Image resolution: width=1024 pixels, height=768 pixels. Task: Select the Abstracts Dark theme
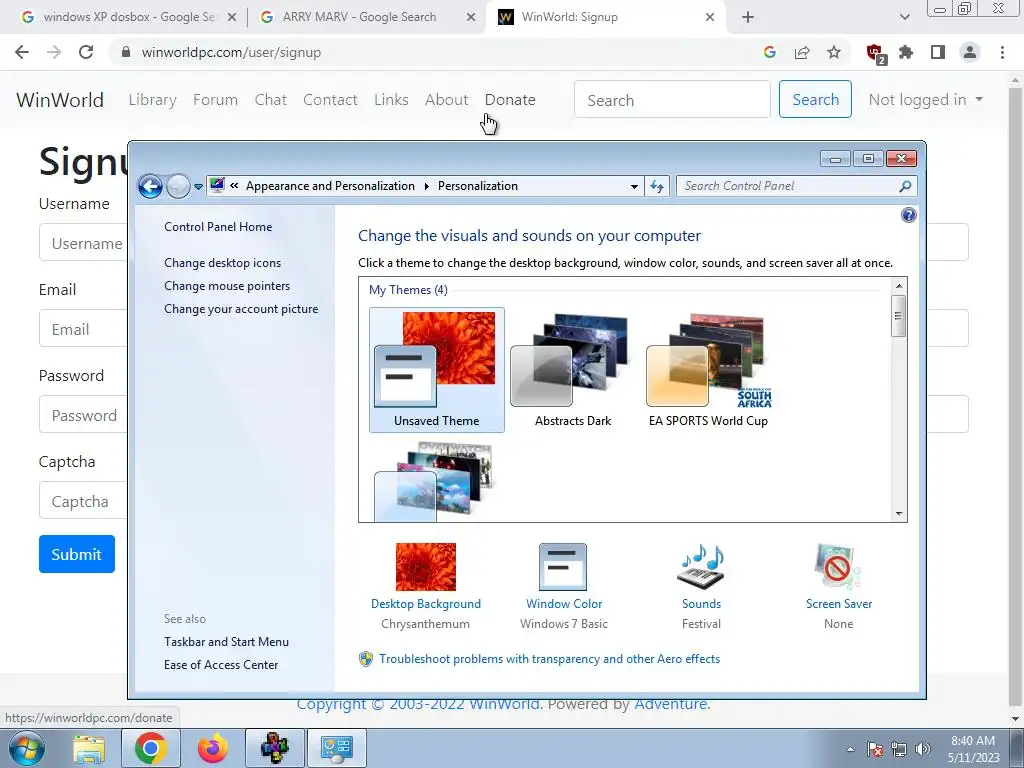click(x=573, y=370)
